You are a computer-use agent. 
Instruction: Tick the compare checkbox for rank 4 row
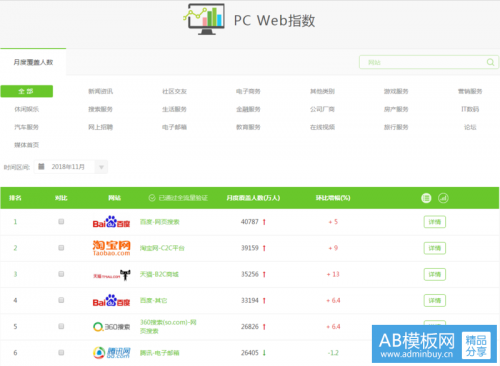click(61, 300)
